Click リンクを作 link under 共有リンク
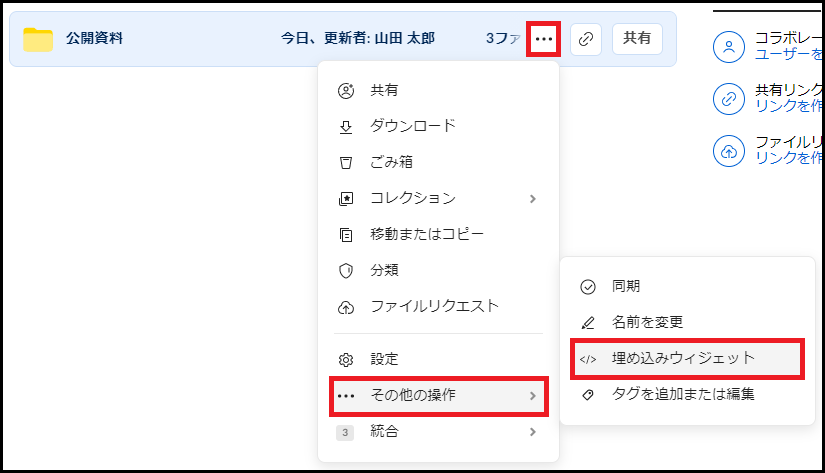 click(788, 106)
